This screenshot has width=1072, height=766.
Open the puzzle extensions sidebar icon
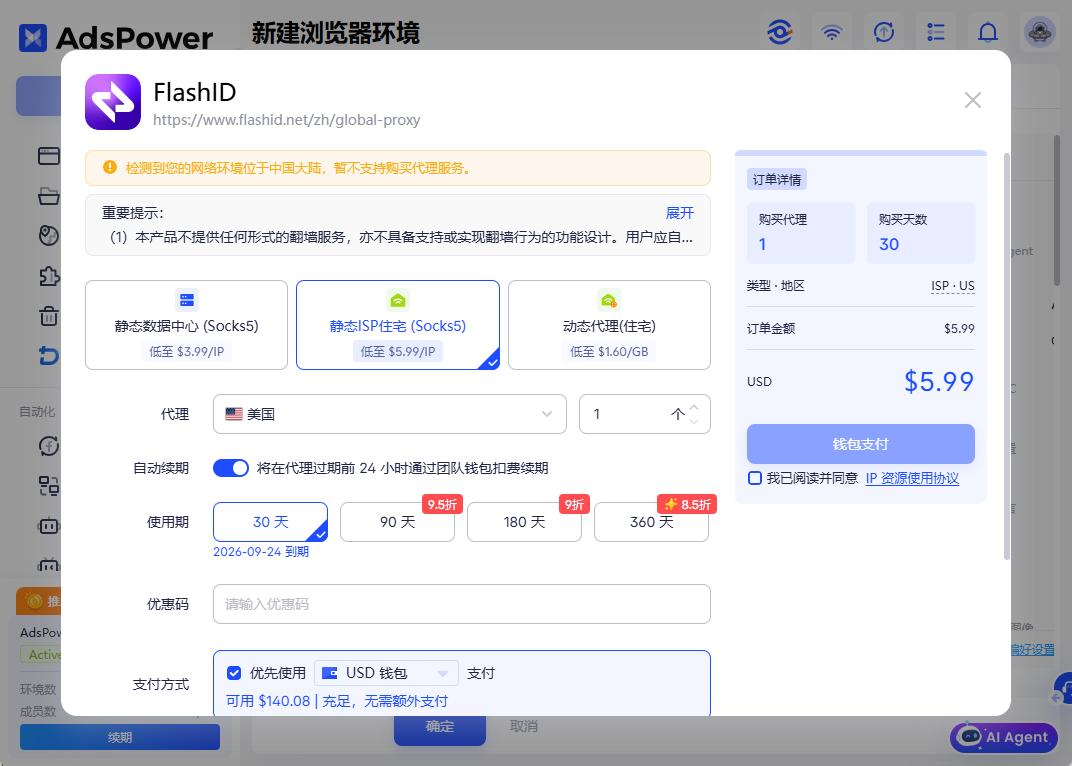click(x=49, y=276)
